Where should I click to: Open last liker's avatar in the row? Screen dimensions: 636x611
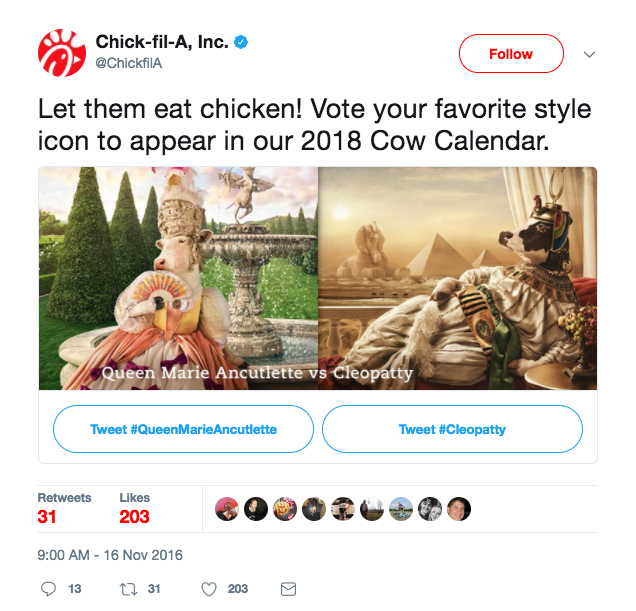click(459, 509)
